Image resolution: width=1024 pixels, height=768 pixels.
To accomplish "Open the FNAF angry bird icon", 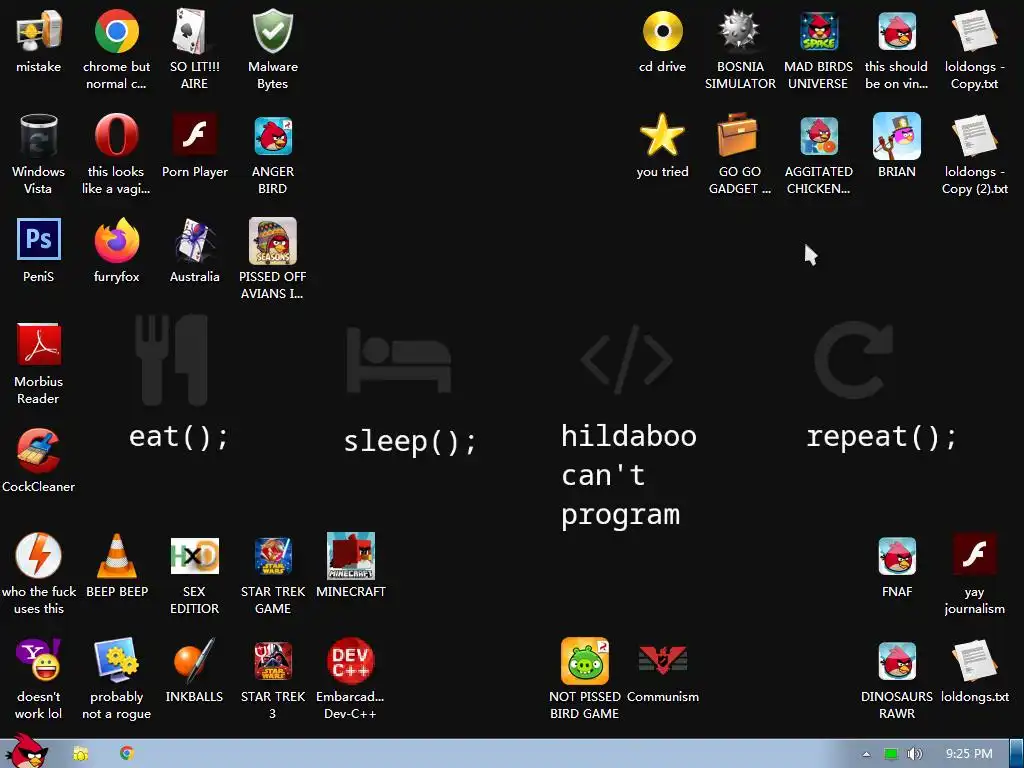I will tap(897, 556).
